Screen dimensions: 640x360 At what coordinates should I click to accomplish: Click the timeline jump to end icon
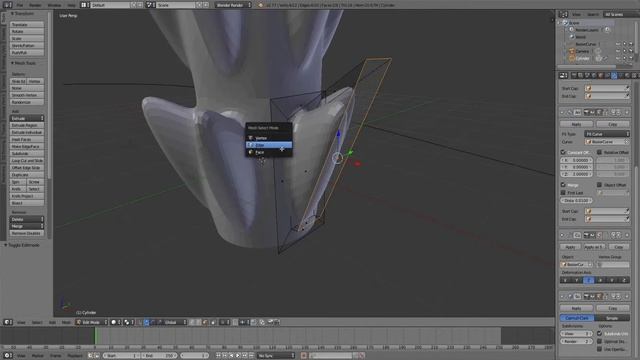click(251, 356)
